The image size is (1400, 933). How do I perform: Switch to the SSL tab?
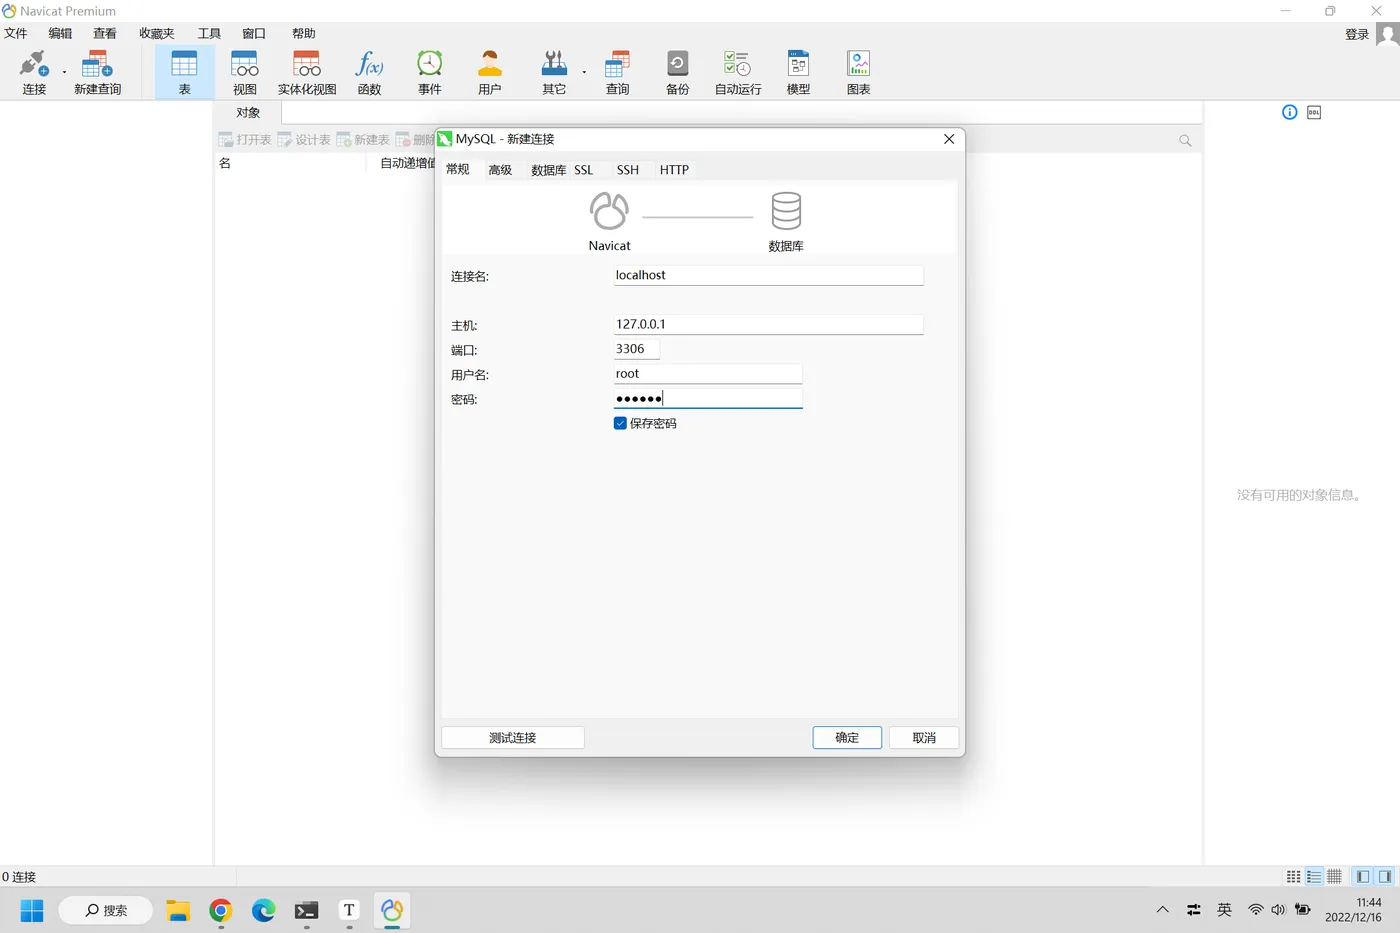click(x=584, y=170)
